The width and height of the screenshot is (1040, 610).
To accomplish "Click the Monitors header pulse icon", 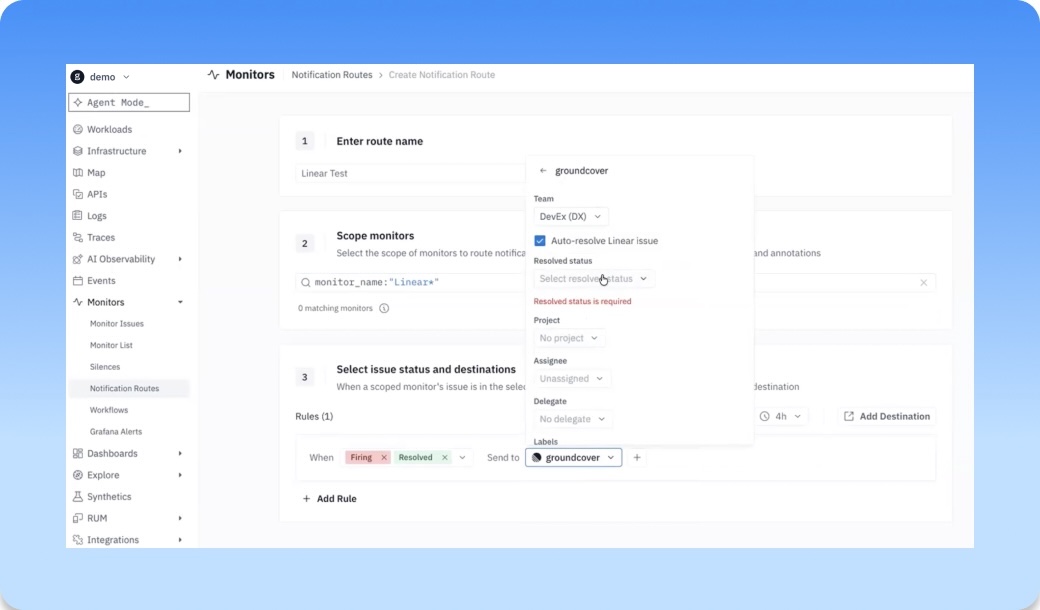I will (214, 75).
